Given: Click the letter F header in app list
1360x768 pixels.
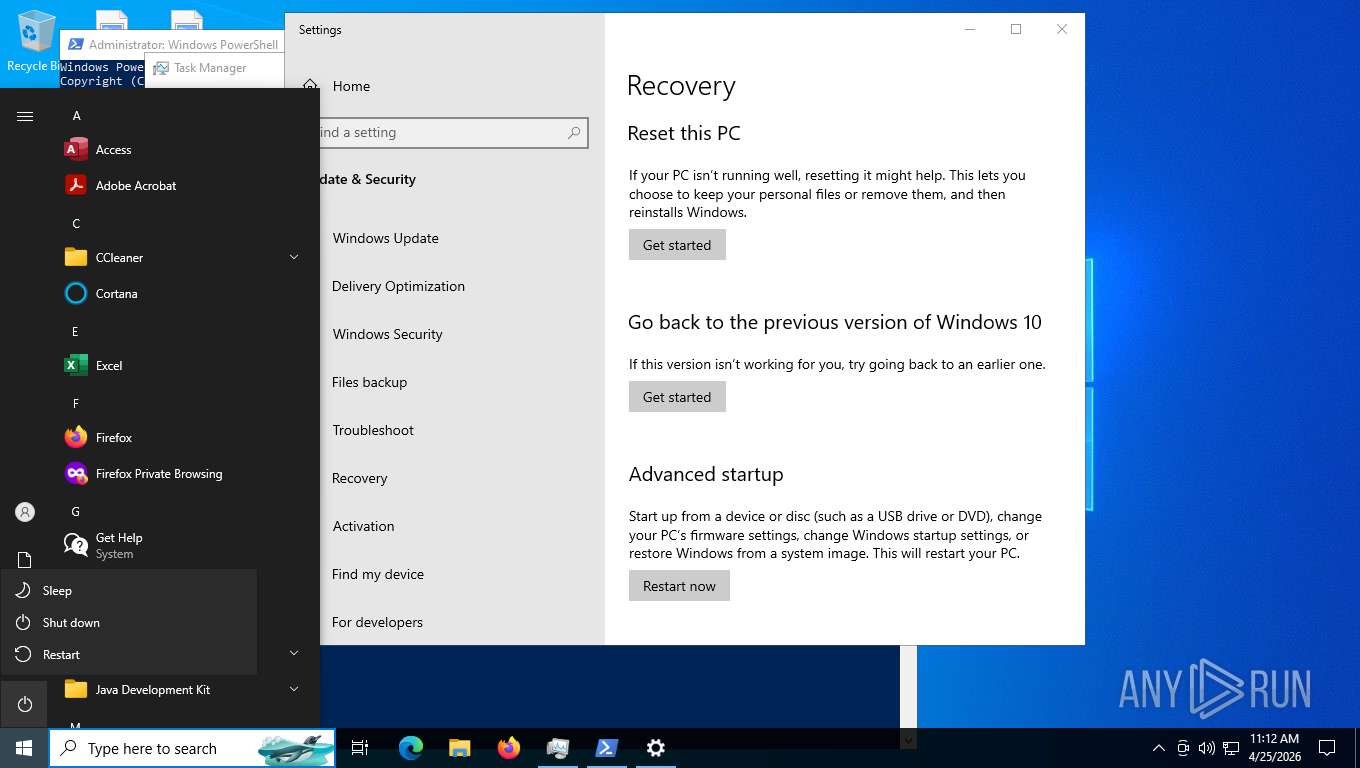Looking at the screenshot, I should pyautogui.click(x=75, y=404).
